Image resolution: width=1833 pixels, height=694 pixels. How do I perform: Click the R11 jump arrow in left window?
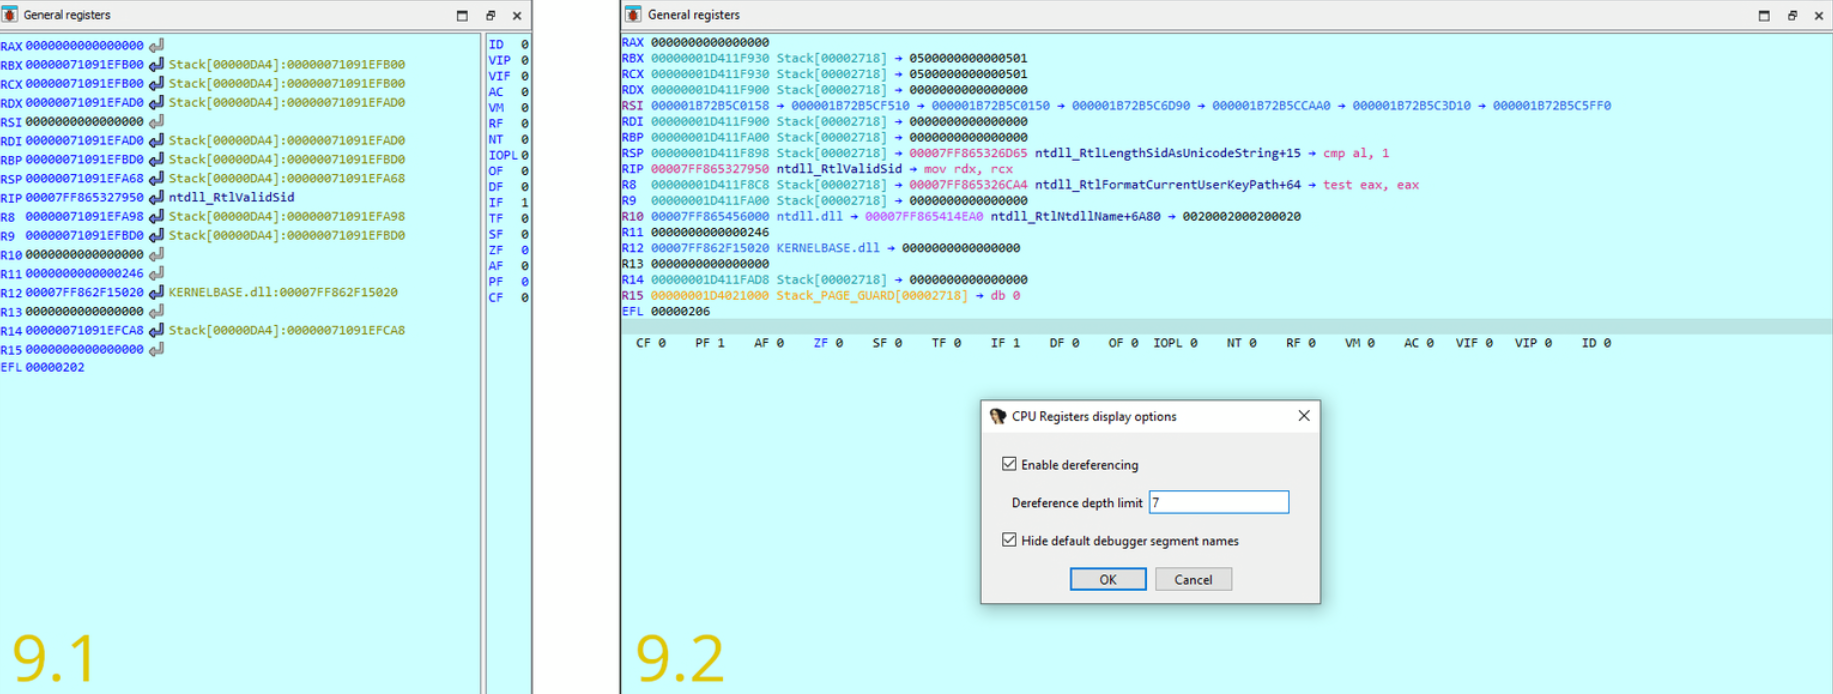point(156,274)
